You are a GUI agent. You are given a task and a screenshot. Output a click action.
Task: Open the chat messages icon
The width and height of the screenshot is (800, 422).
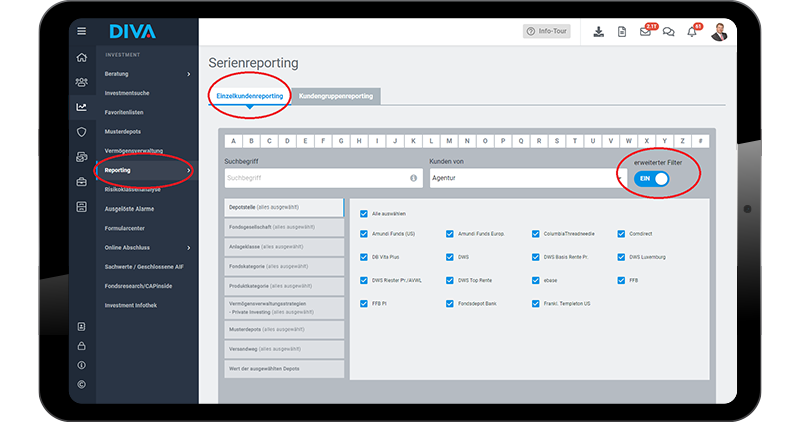click(668, 32)
